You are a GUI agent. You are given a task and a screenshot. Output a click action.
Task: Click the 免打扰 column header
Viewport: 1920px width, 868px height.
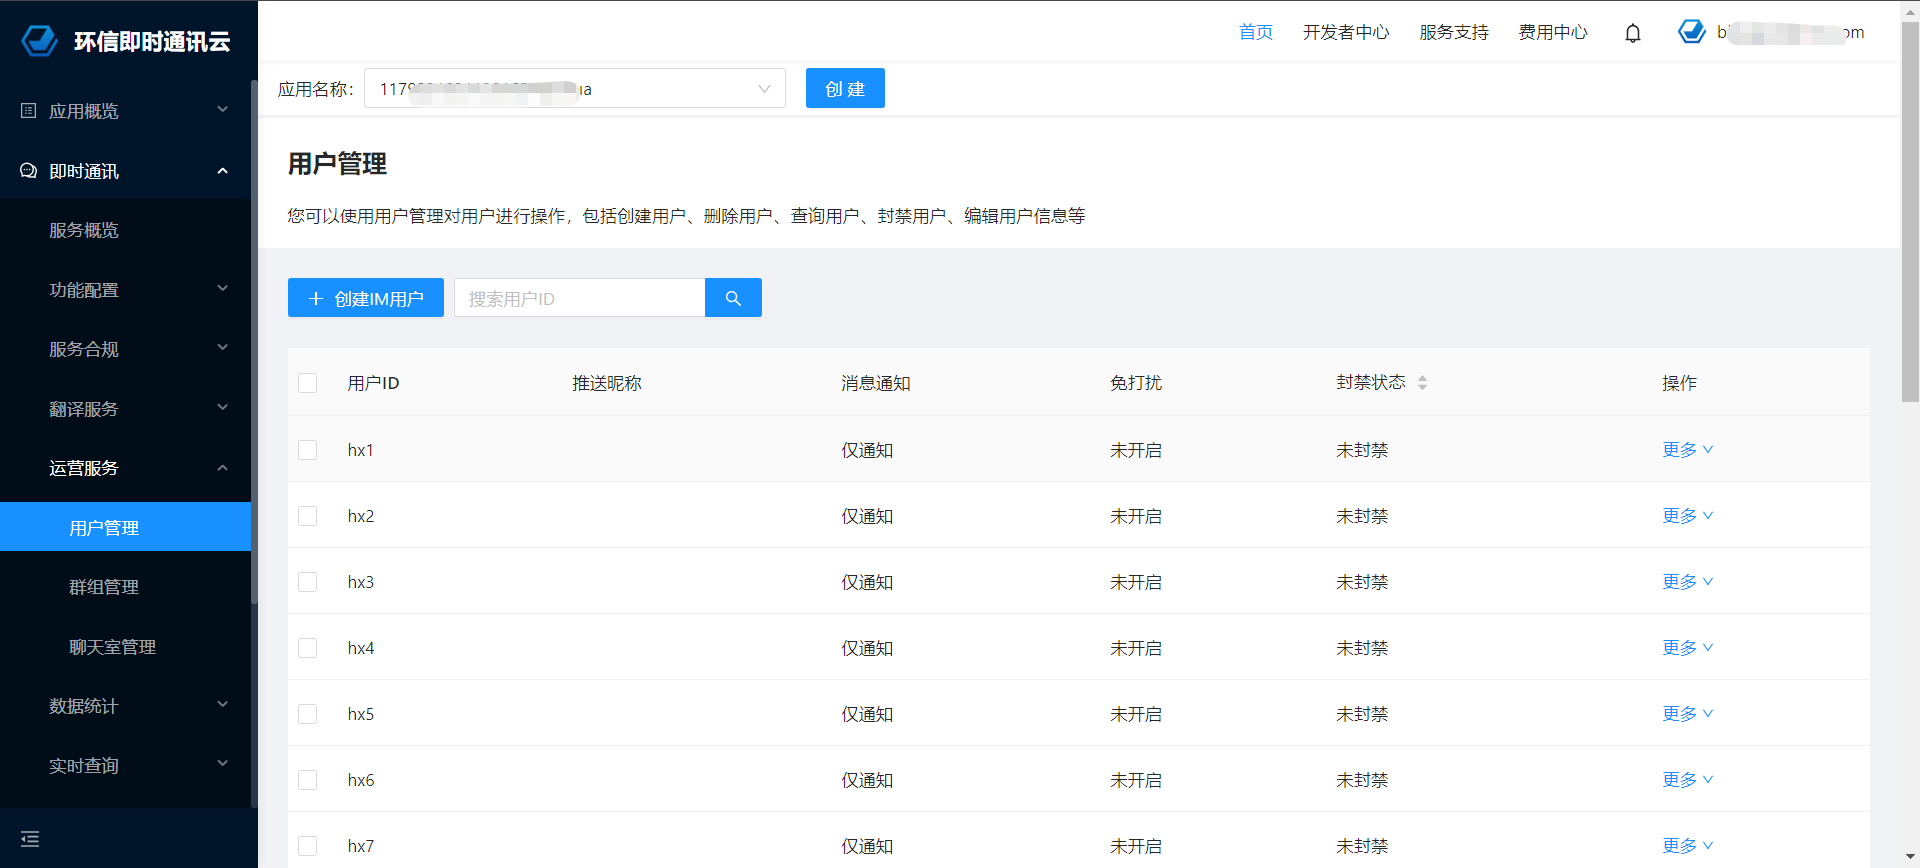[x=1136, y=383]
